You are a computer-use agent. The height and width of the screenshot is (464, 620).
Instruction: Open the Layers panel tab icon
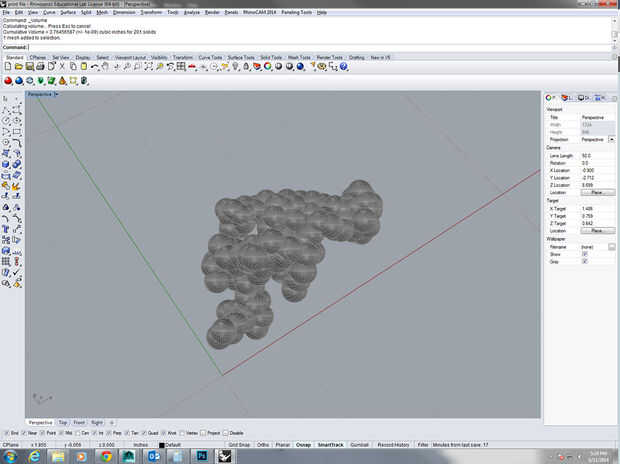[567, 98]
